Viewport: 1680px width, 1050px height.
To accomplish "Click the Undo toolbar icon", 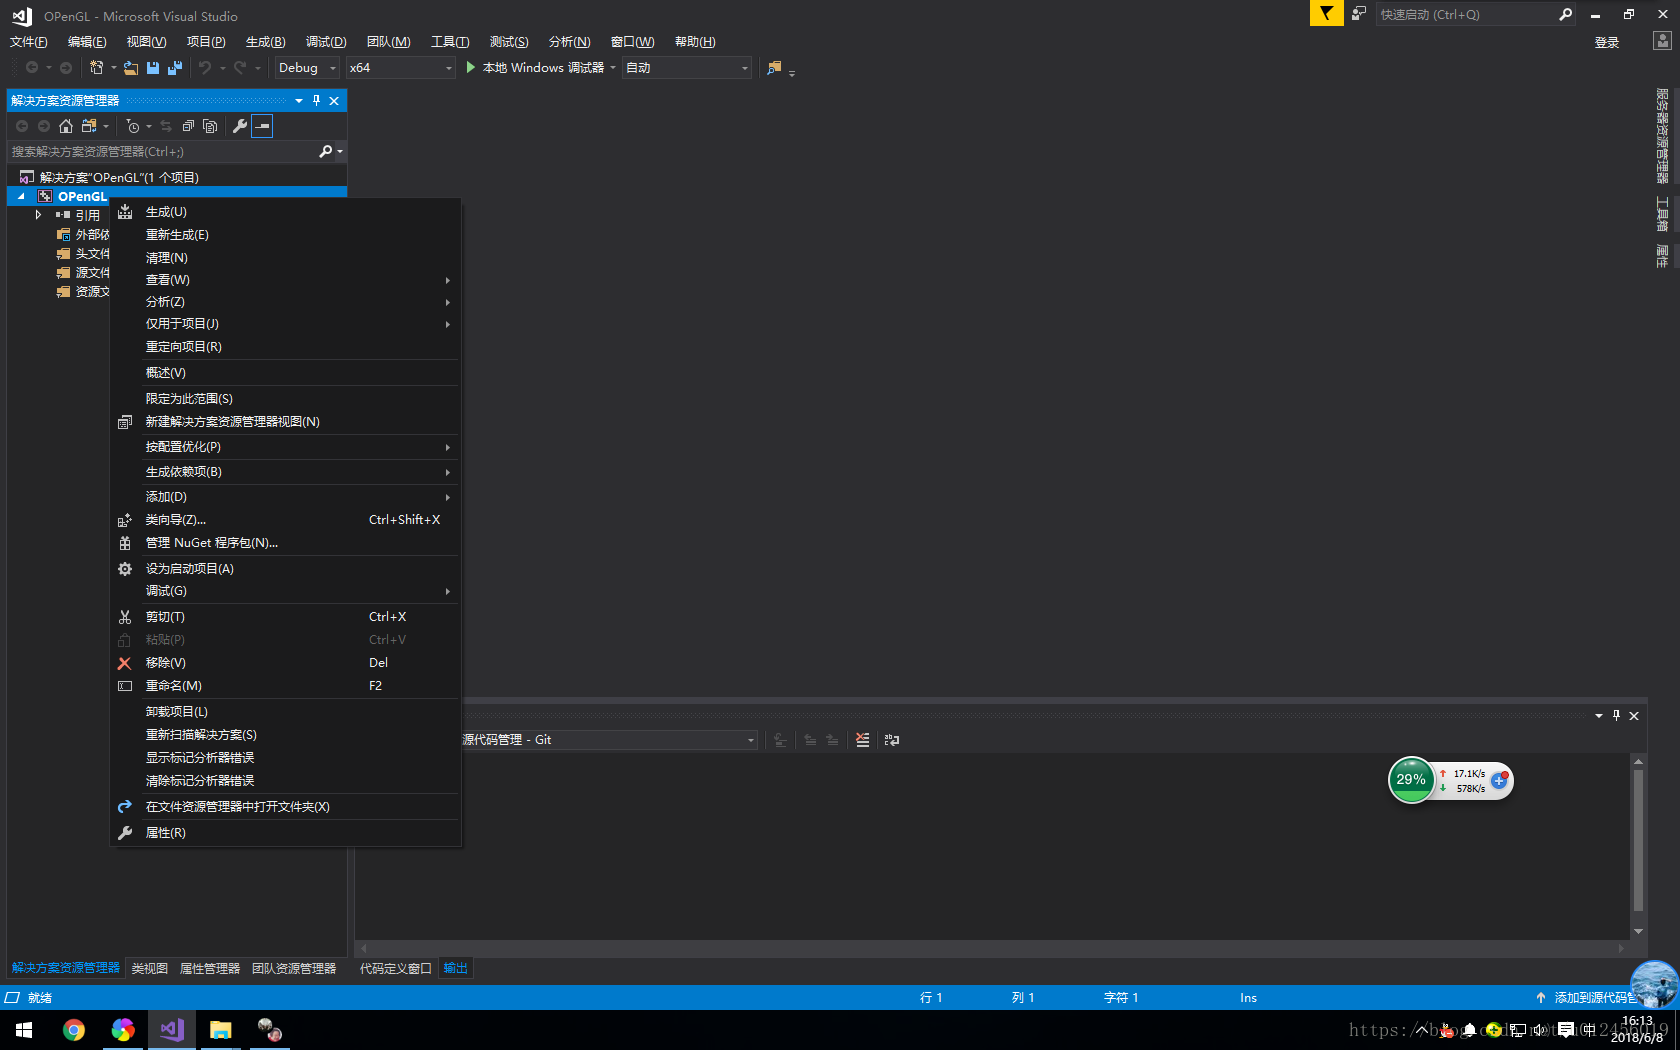I will point(205,68).
